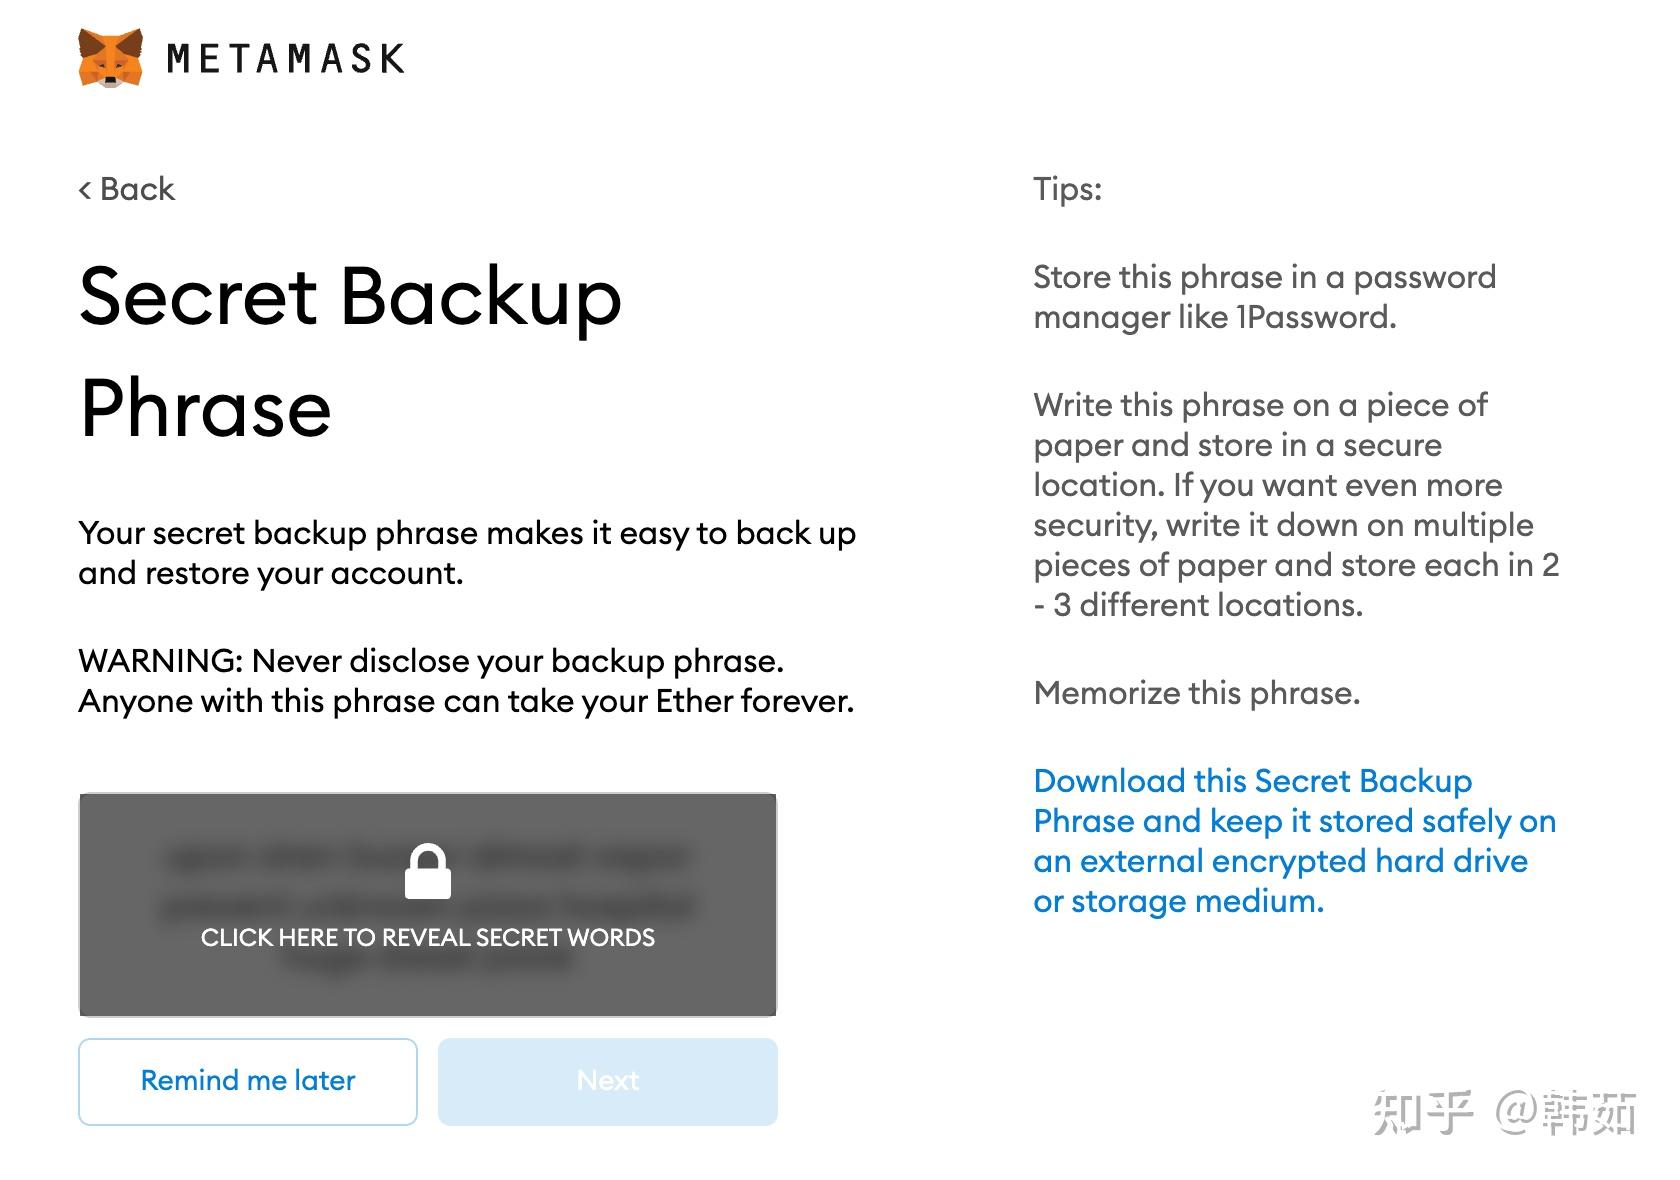This screenshot has width=1680, height=1180.
Task: Click the WARNING: Never disclose line
Action: 431,661
